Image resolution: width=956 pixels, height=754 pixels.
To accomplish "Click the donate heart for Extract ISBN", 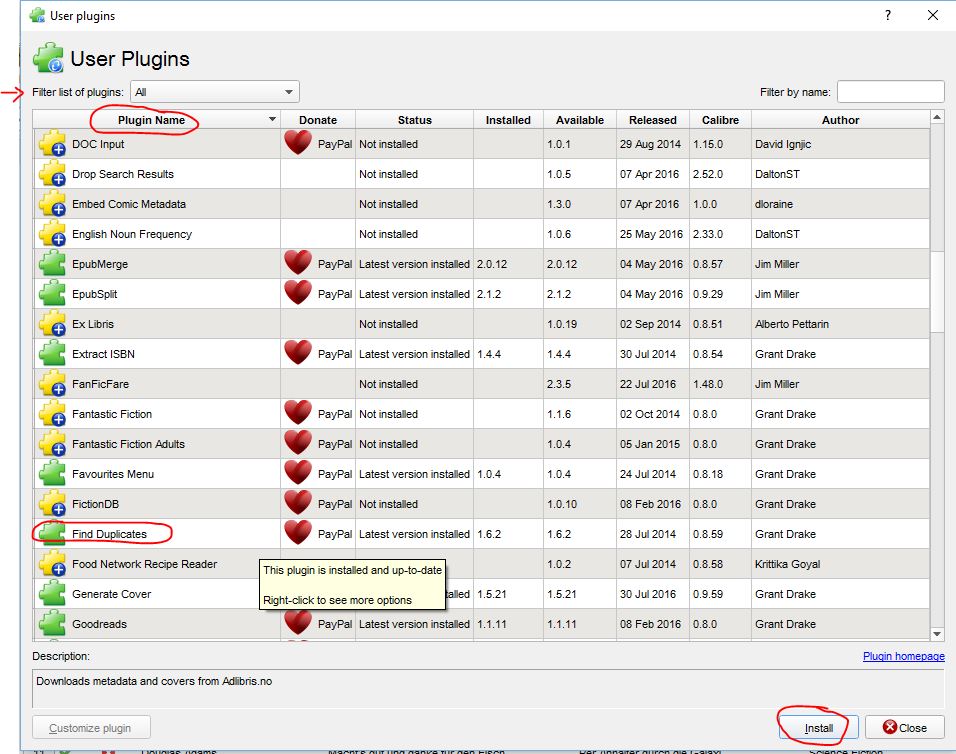I will [298, 352].
